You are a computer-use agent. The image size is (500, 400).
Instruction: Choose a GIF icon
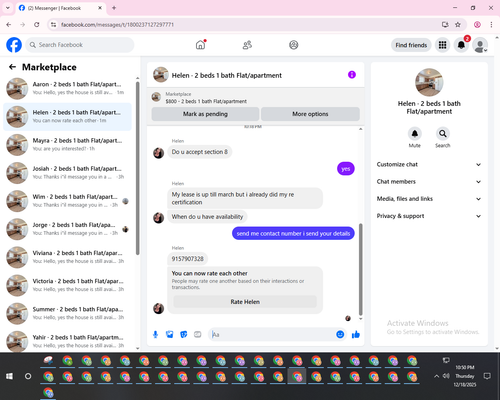coord(198,334)
